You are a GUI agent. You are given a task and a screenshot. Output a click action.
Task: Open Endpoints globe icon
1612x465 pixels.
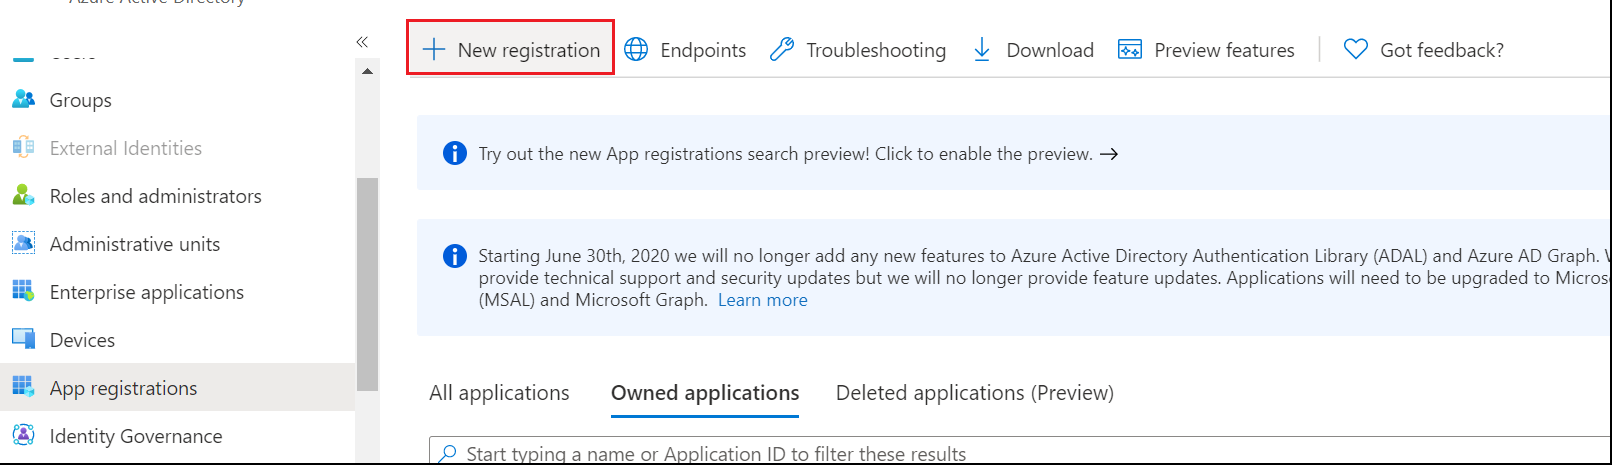pos(636,49)
